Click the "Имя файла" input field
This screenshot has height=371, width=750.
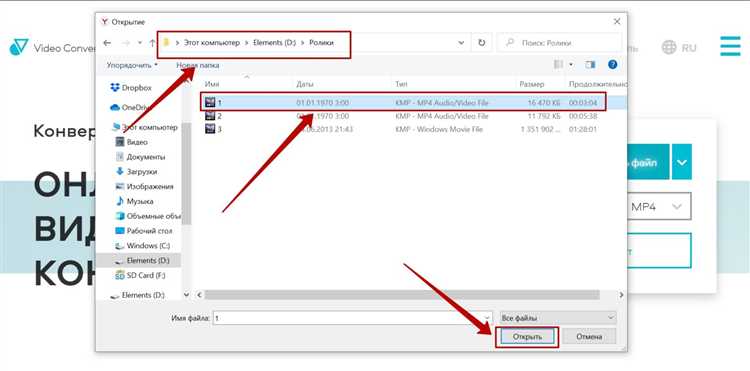click(x=353, y=318)
